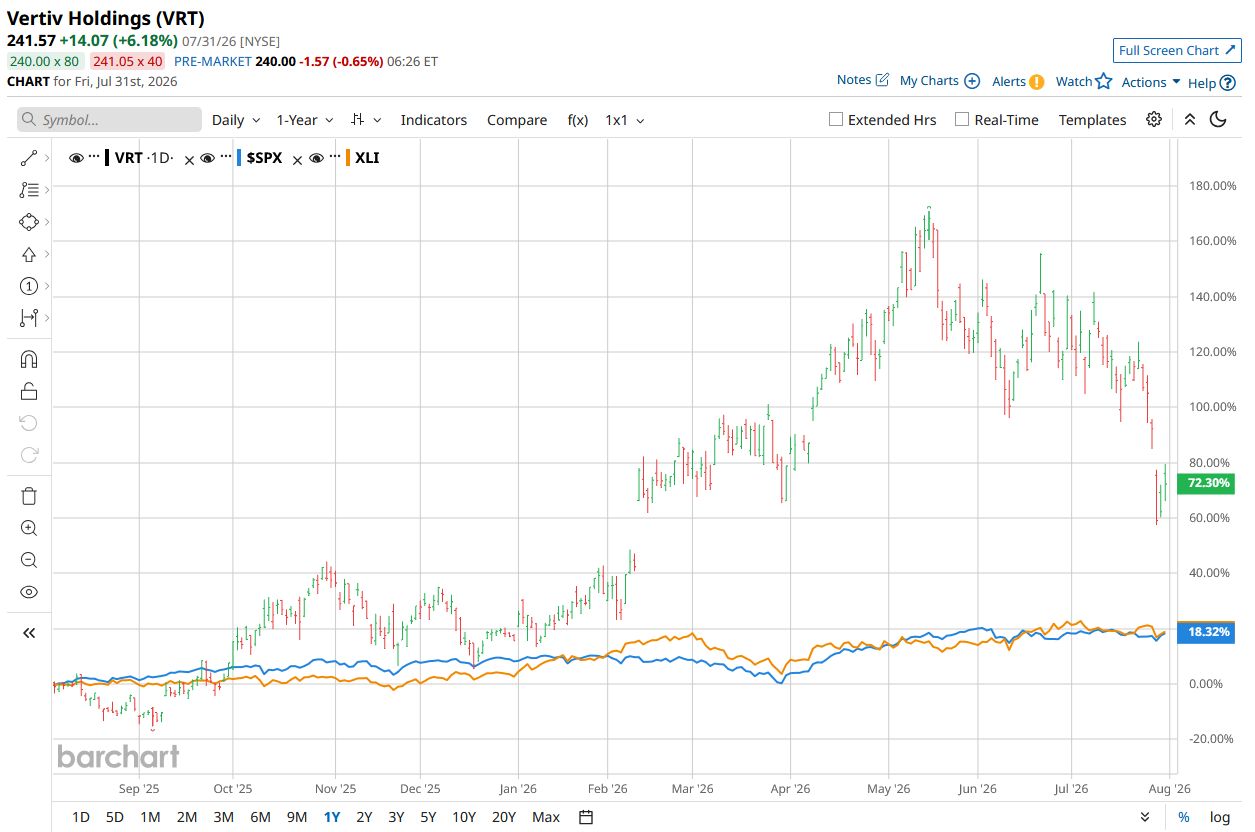Viewport: 1255px width, 832px height.
Task: Remove the $SPX comparison with X
Action: [x=297, y=159]
